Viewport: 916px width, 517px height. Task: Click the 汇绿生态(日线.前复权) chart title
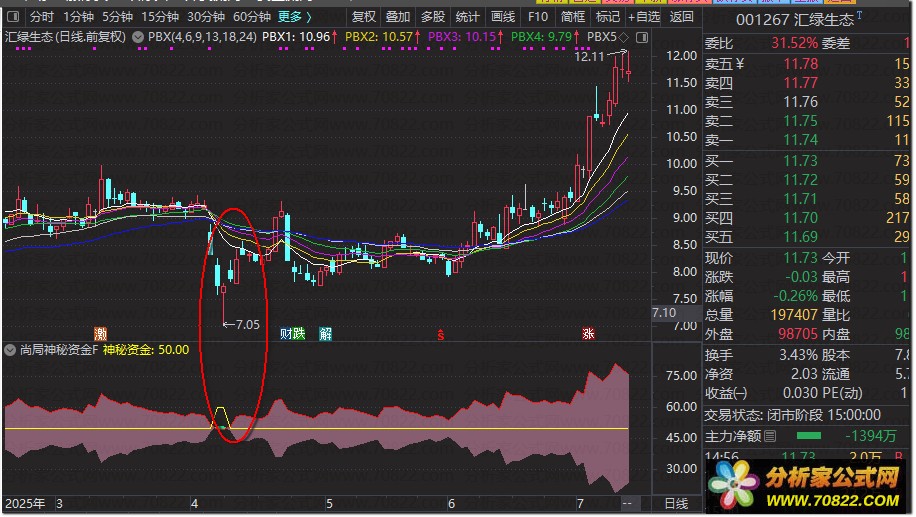(x=65, y=37)
